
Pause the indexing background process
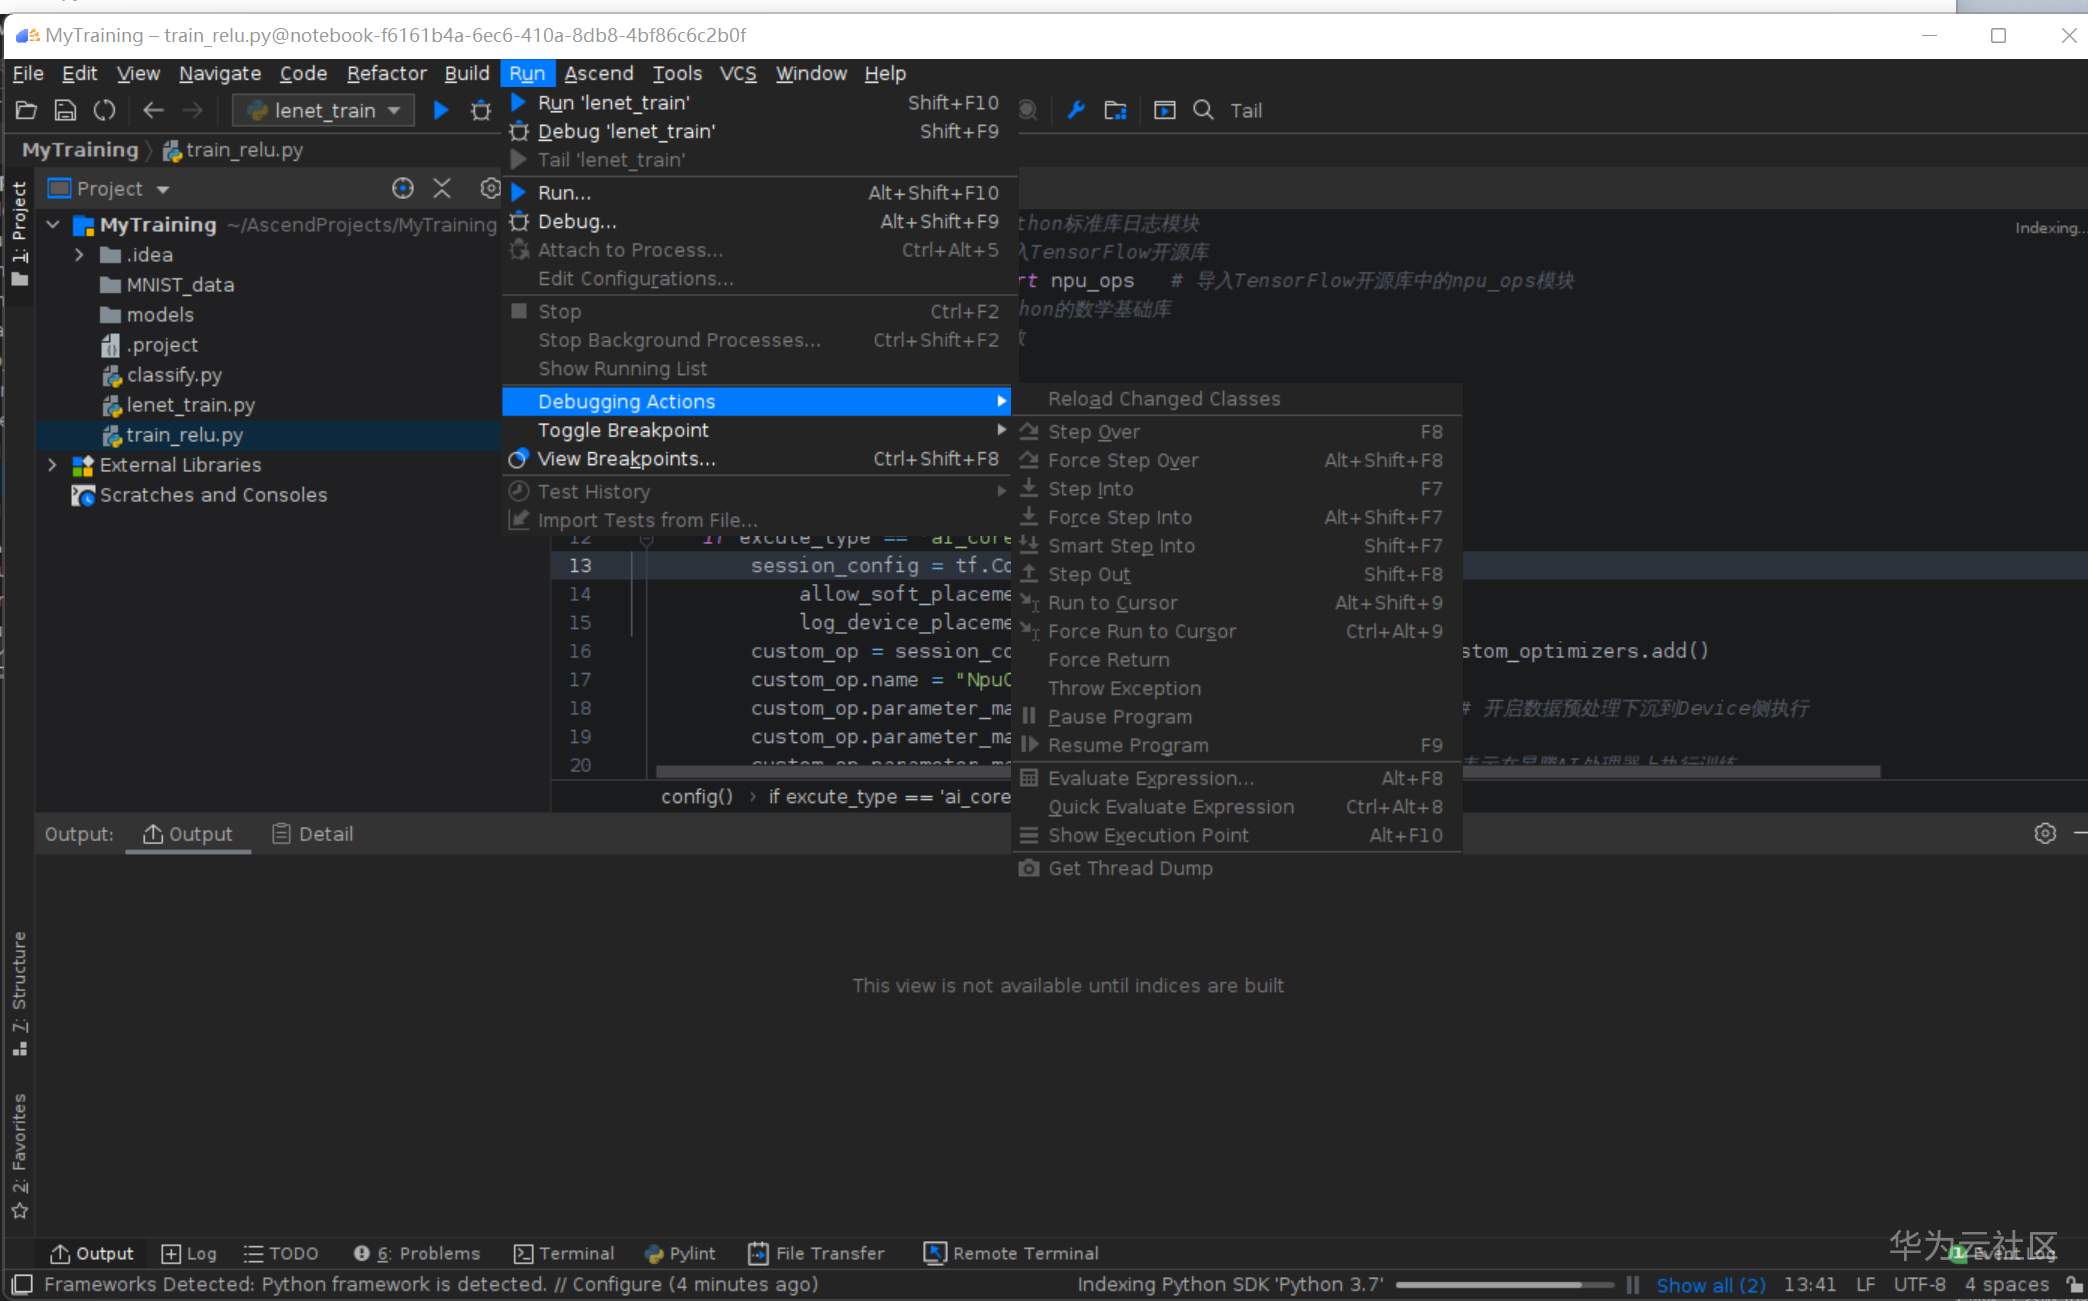1633,1284
